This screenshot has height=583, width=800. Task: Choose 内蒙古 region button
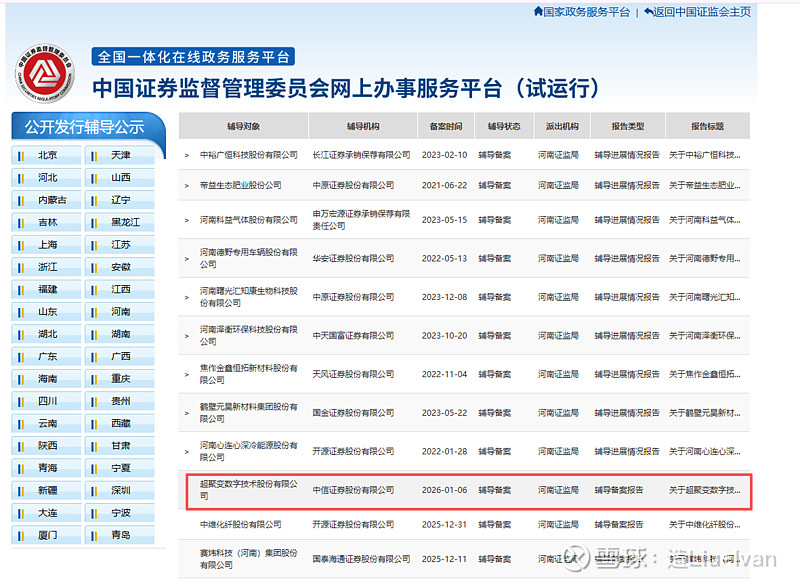tap(46, 200)
